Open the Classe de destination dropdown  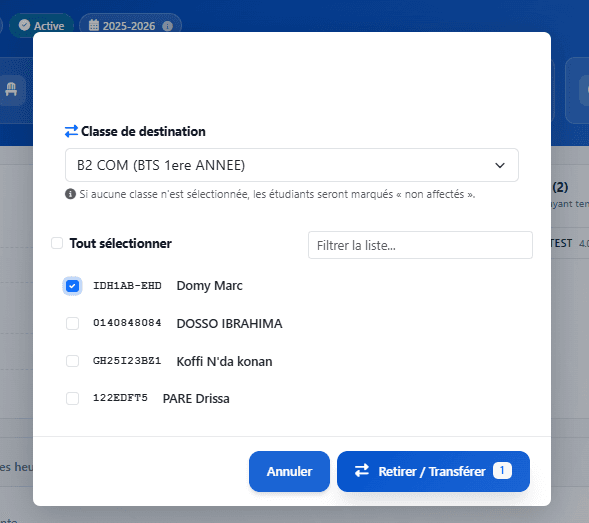pos(291,165)
